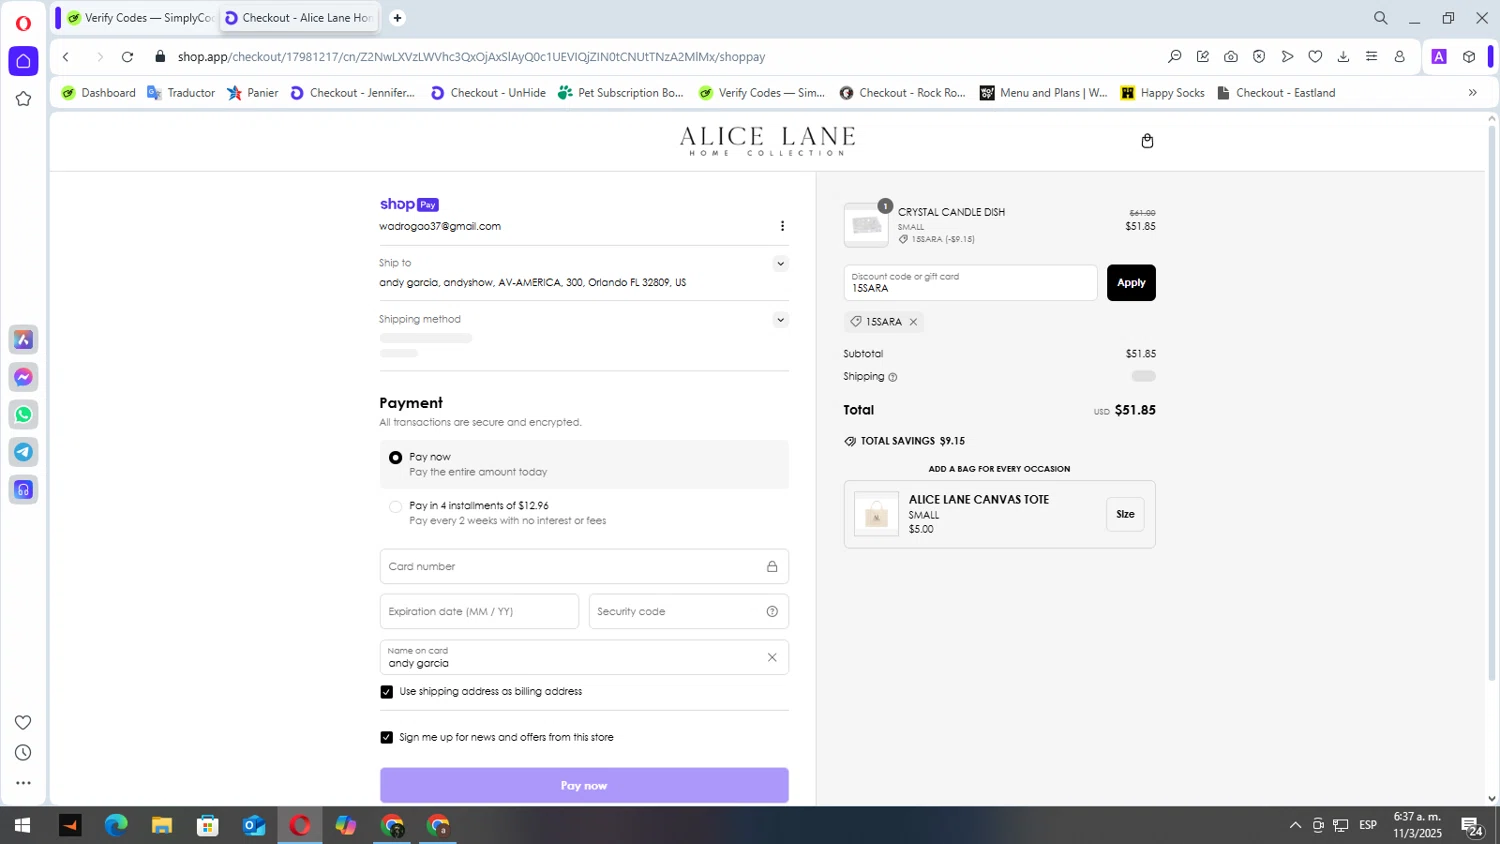Go back to the previous page

tap(66, 57)
